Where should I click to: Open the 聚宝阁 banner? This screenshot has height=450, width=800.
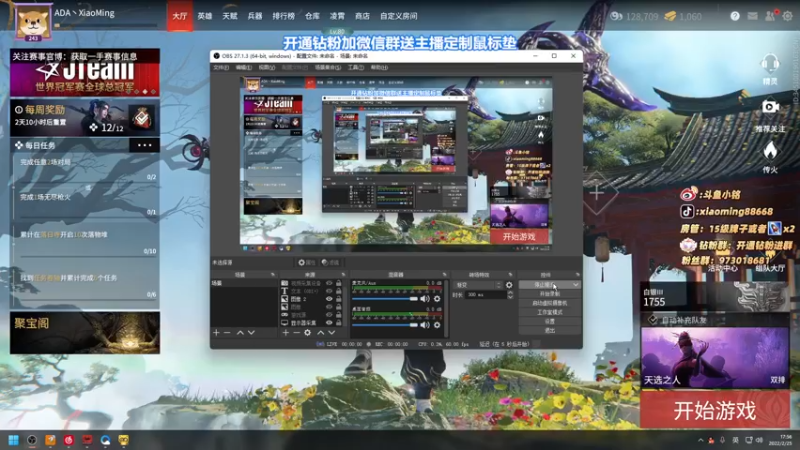(x=85, y=333)
